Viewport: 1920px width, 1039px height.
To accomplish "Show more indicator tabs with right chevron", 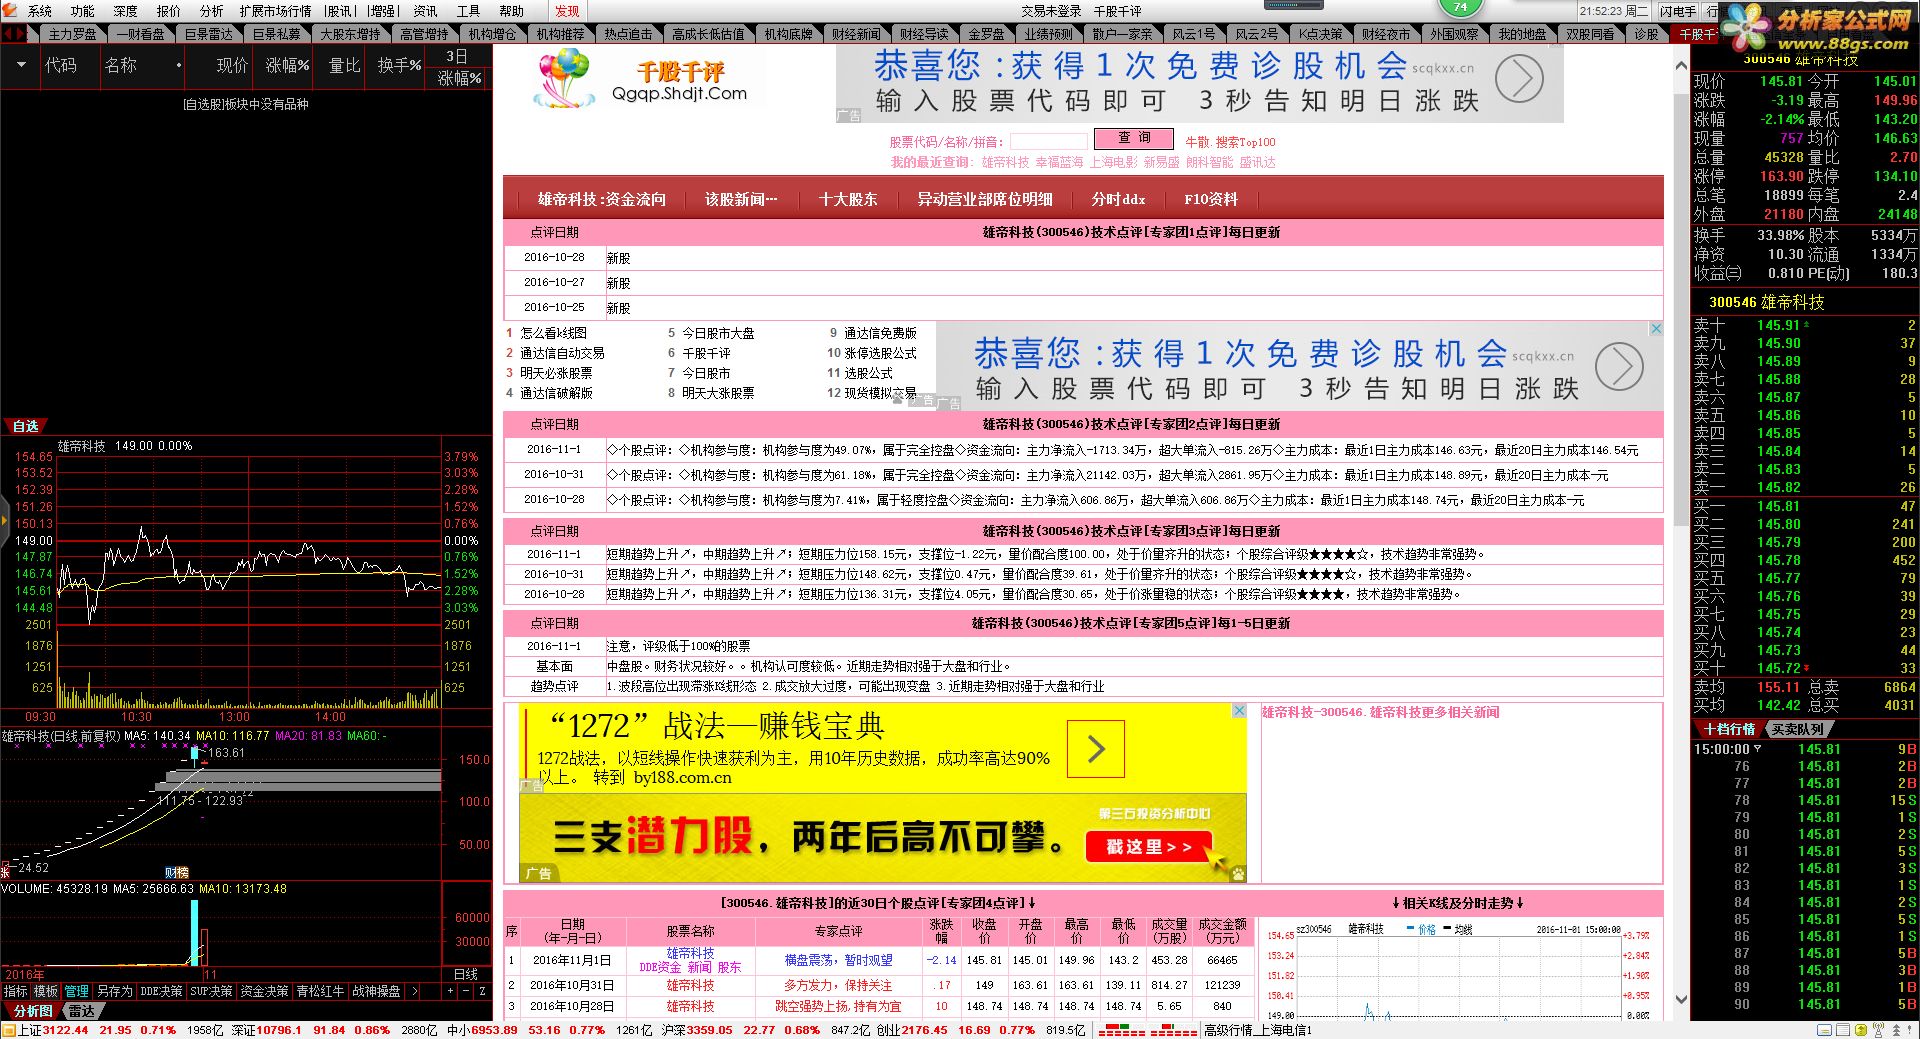I will [415, 991].
